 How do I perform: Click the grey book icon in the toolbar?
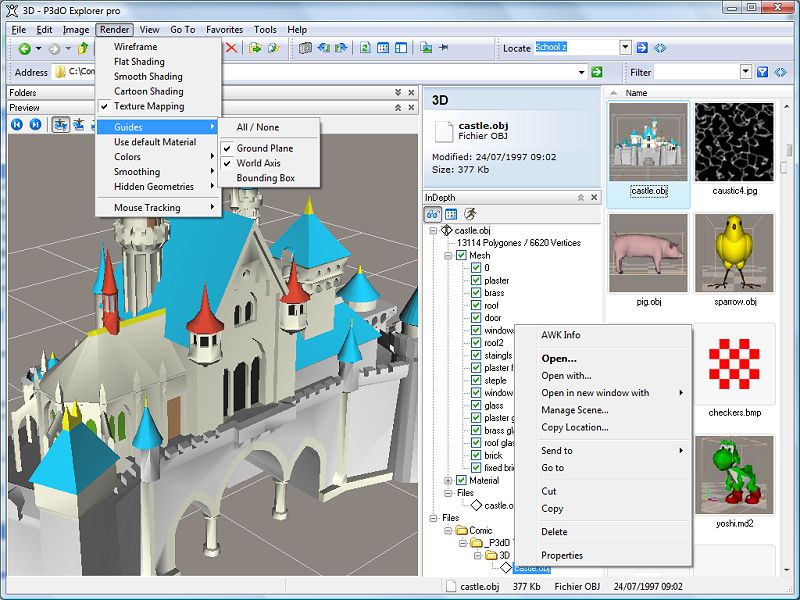305,48
